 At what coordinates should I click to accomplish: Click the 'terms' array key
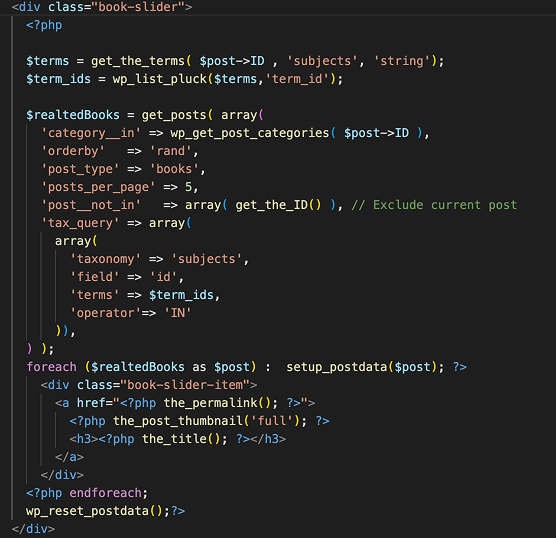pyautogui.click(x=95, y=295)
